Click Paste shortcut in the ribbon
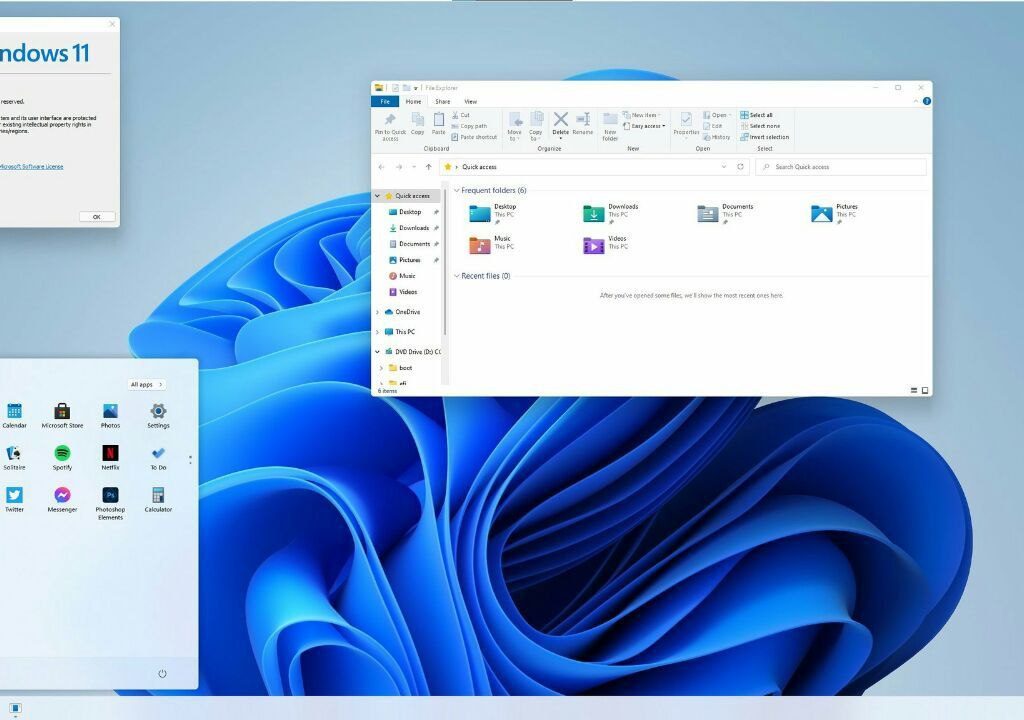Image resolution: width=1024 pixels, height=720 pixels. click(474, 137)
